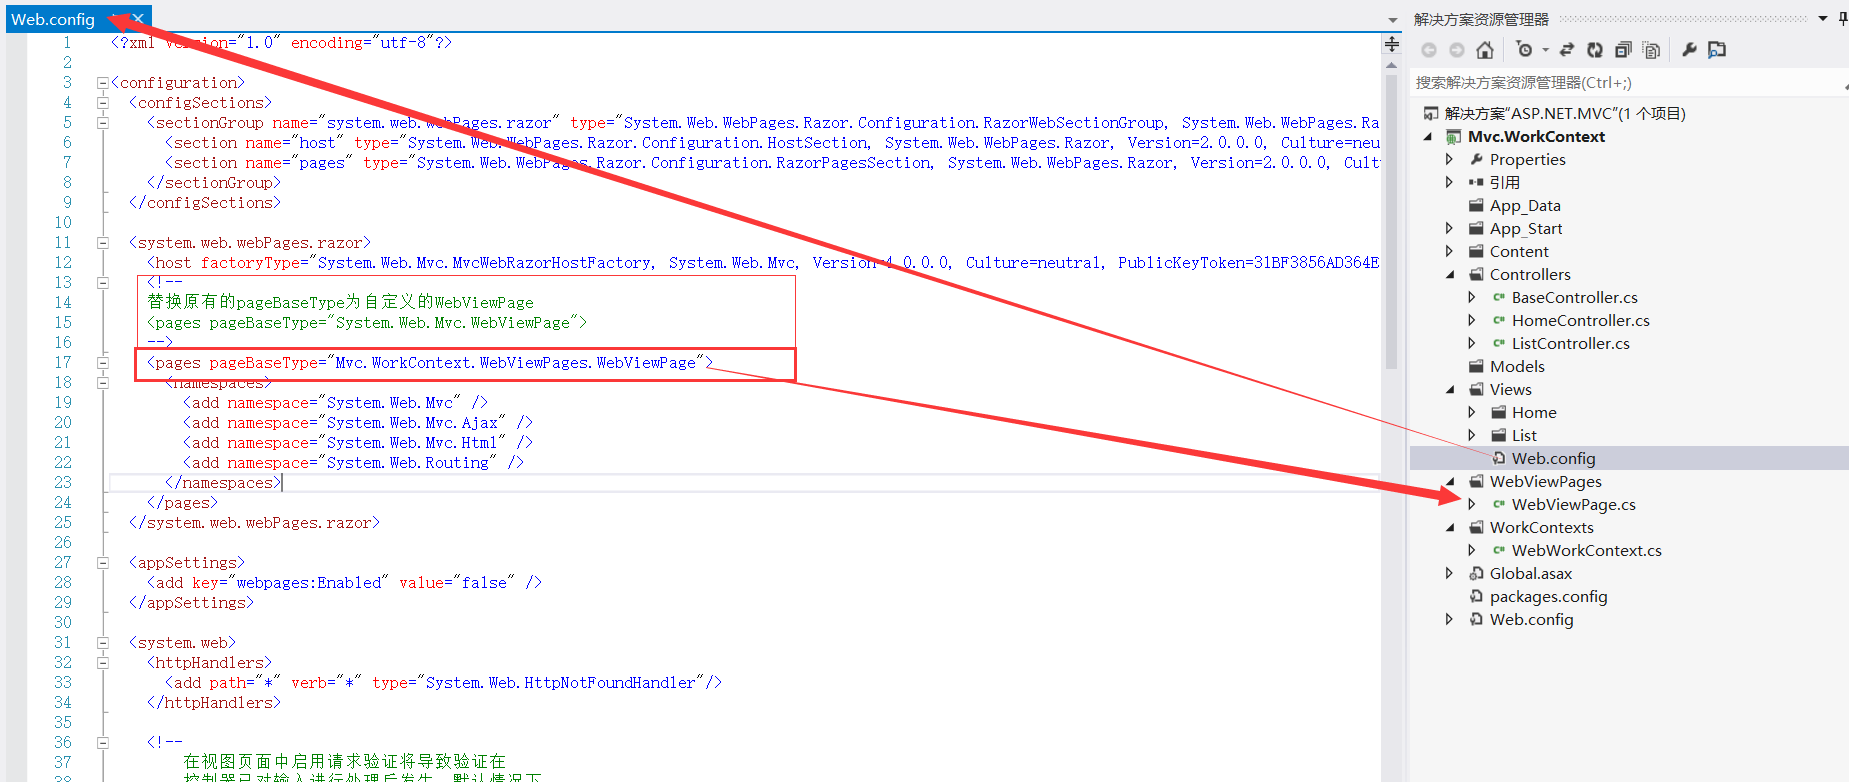Toggle the Preview Selected Items icon
The height and width of the screenshot is (782, 1849).
pyautogui.click(x=1717, y=50)
